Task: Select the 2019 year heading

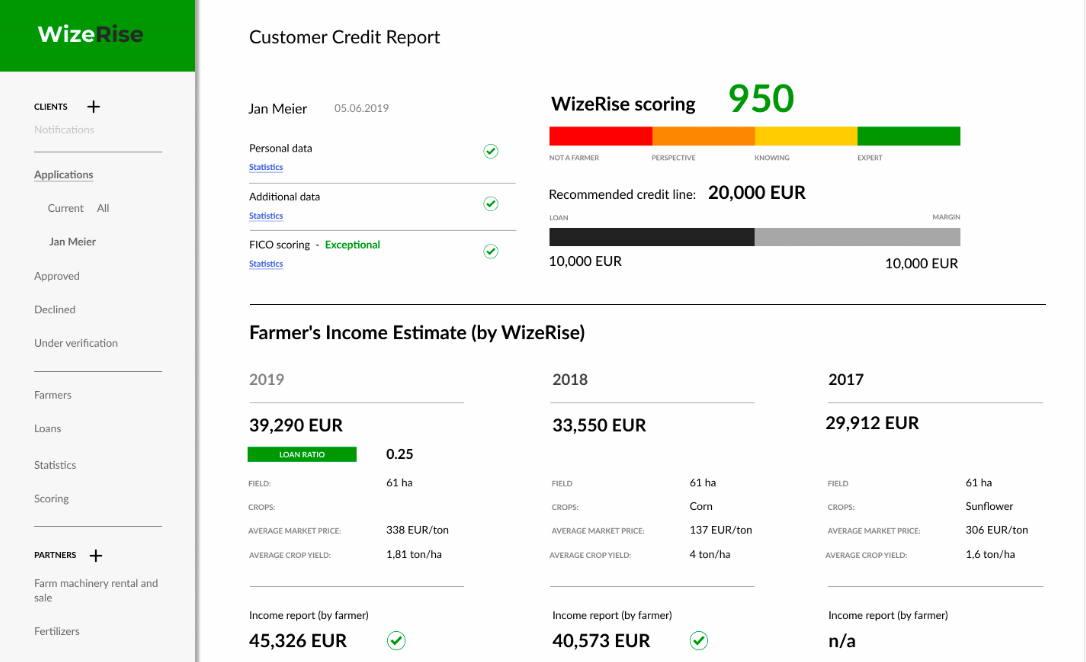Action: click(x=267, y=379)
